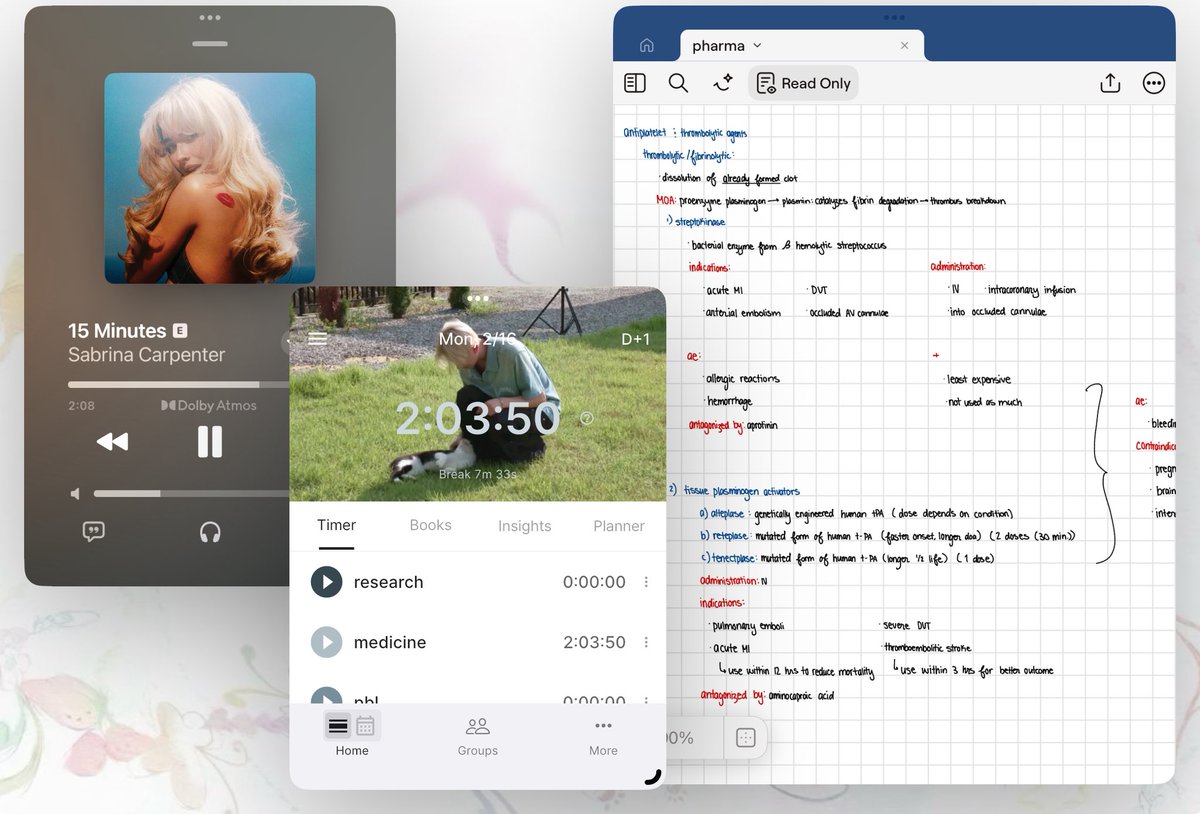Open the lyrics speech-bubble icon in music player
The height and width of the screenshot is (814, 1200).
tap(94, 532)
